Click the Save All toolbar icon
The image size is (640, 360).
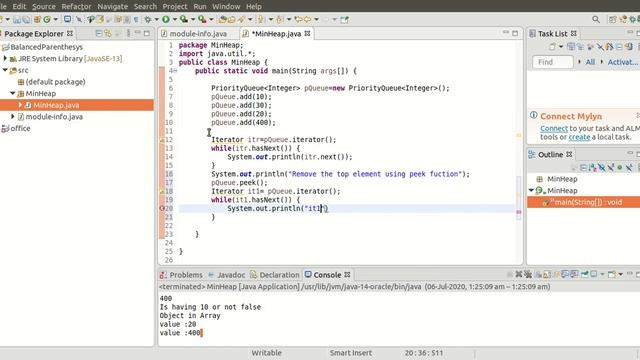(26, 20)
